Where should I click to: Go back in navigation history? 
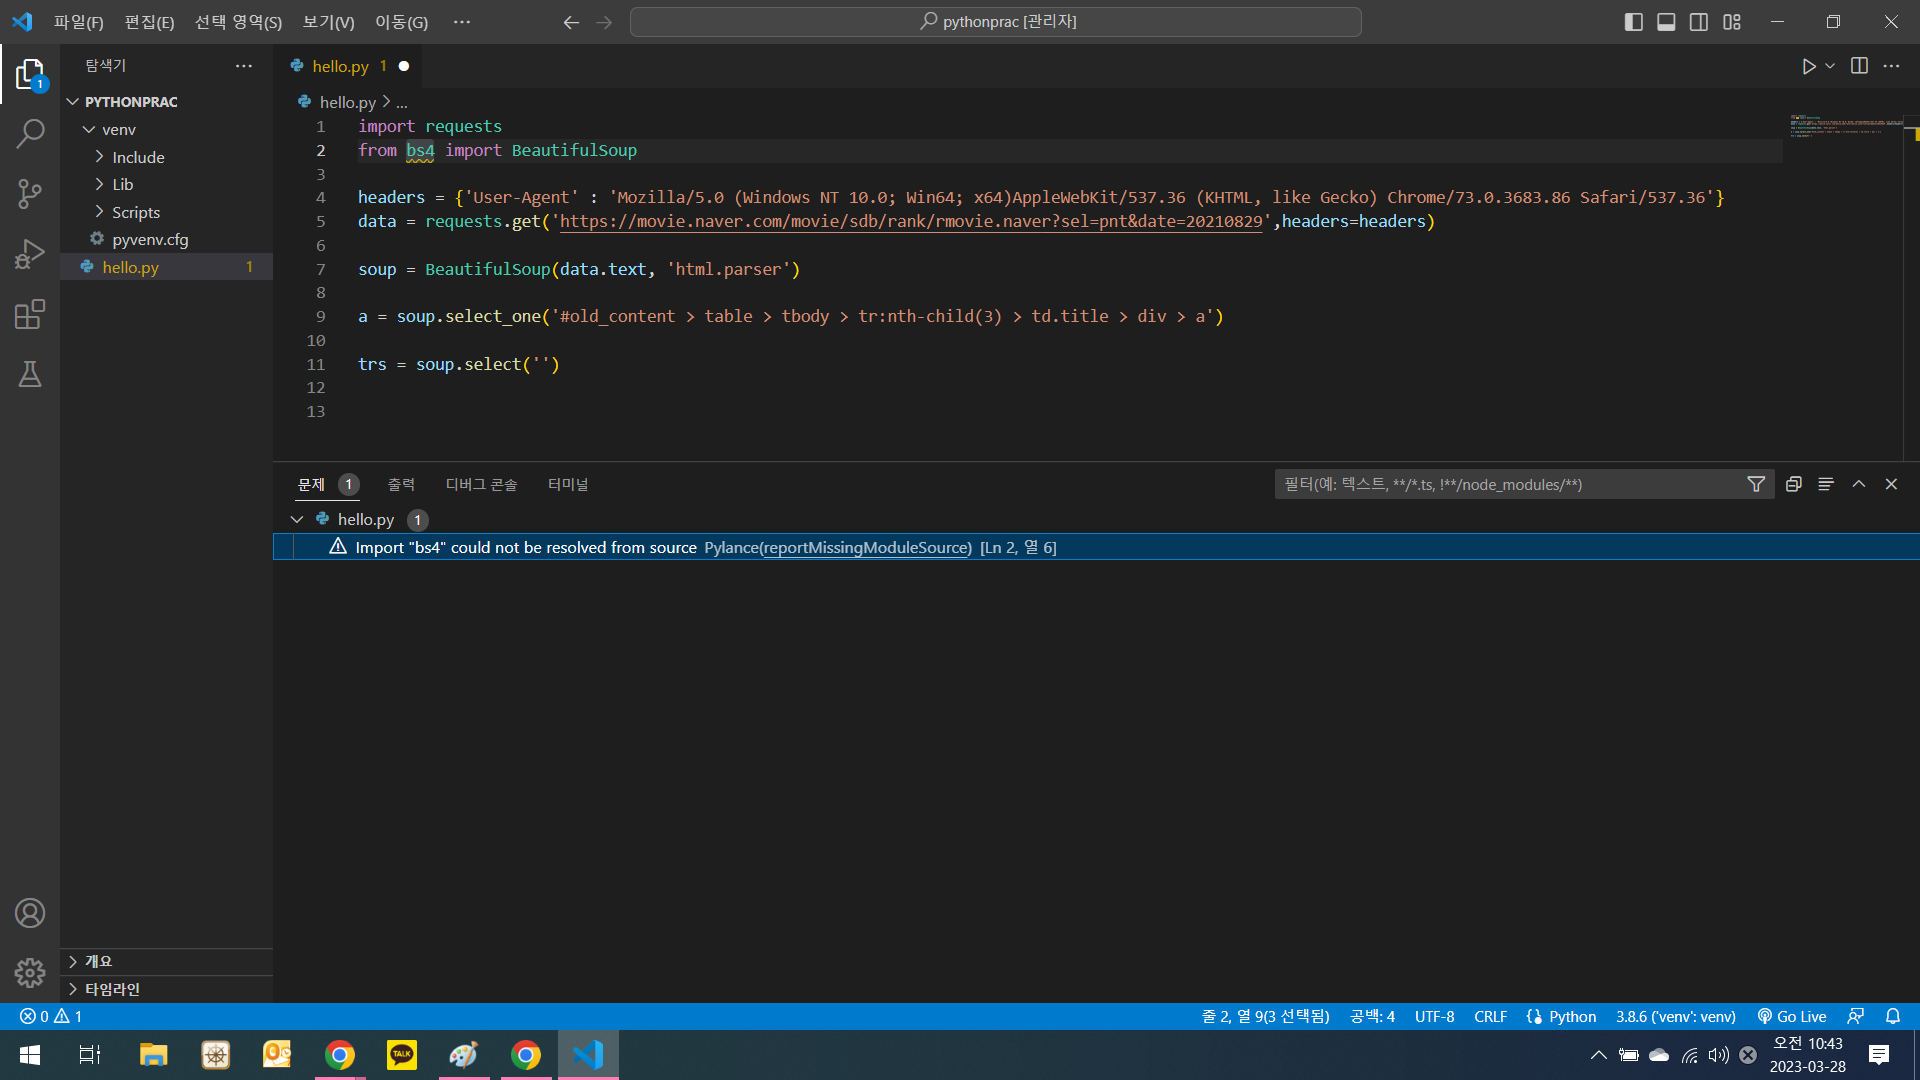pyautogui.click(x=571, y=22)
